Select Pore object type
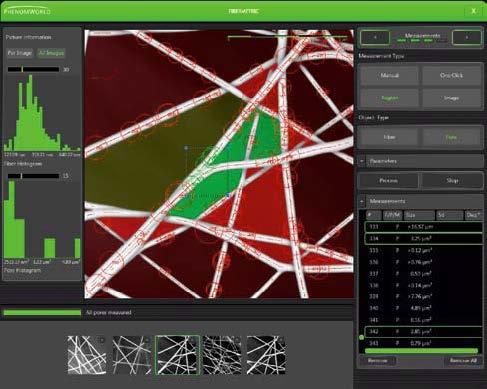 (x=451, y=137)
